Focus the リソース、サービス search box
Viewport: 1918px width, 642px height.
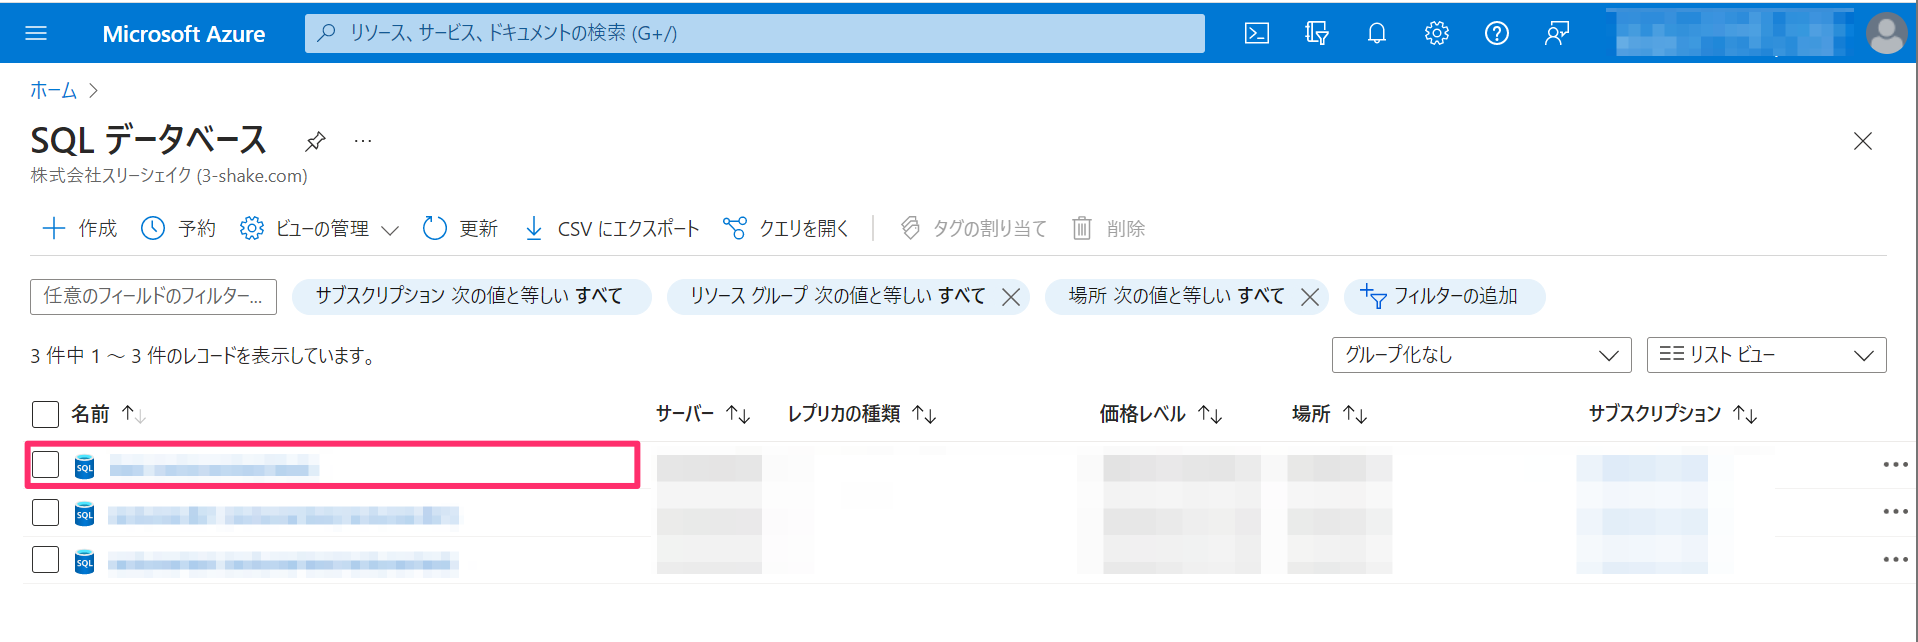pos(755,33)
